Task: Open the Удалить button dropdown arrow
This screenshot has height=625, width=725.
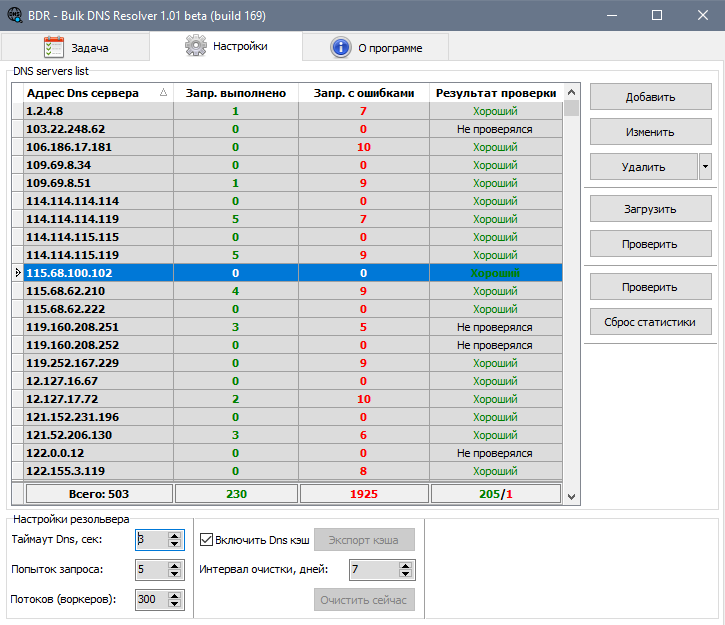Action: click(705, 166)
